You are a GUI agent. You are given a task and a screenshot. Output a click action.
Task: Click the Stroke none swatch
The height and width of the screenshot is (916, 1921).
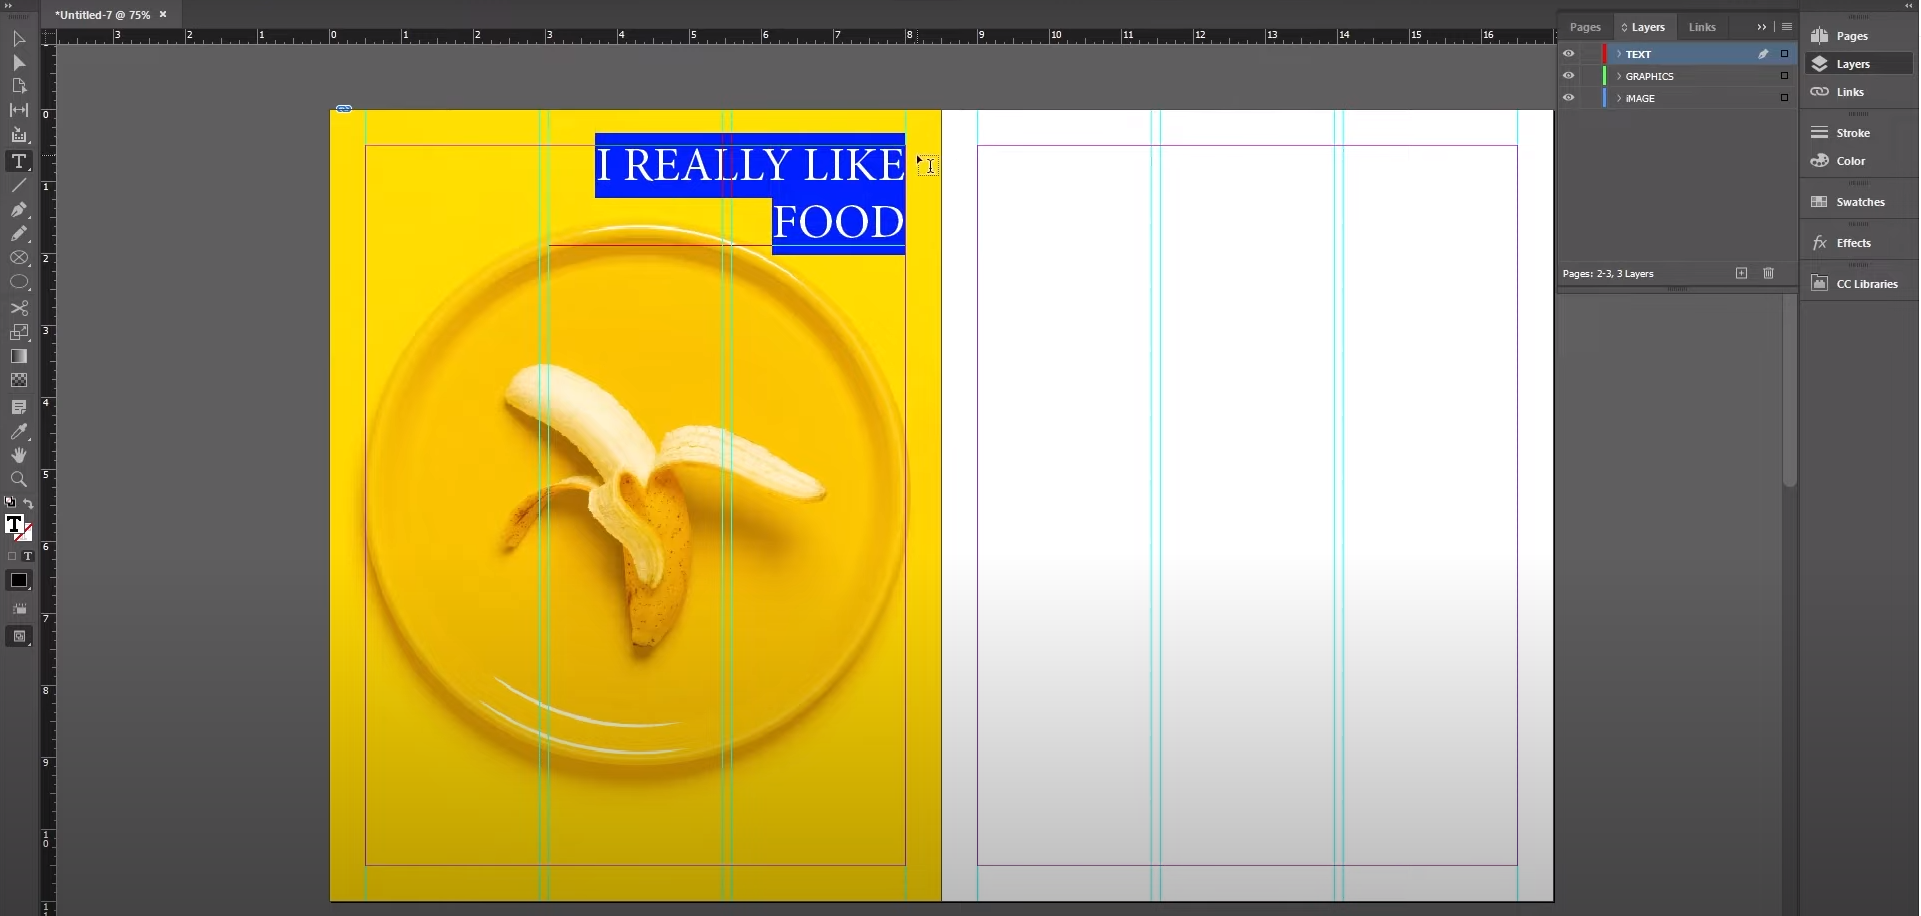[x=25, y=533]
